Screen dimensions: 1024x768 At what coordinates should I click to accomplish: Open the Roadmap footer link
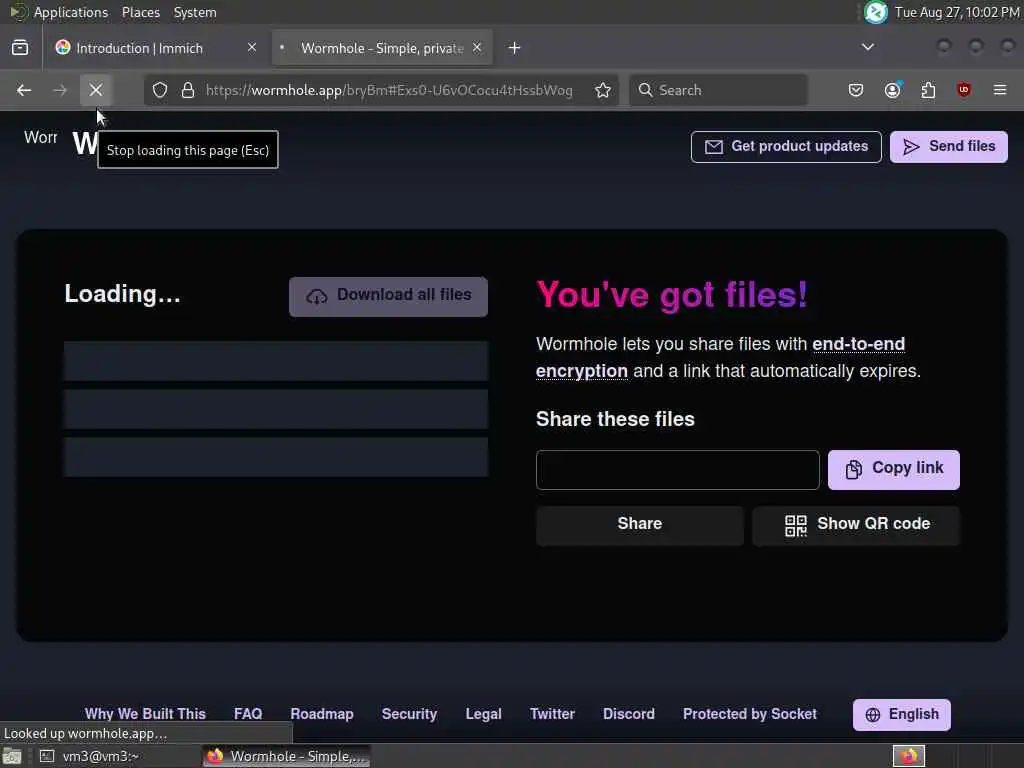point(322,714)
